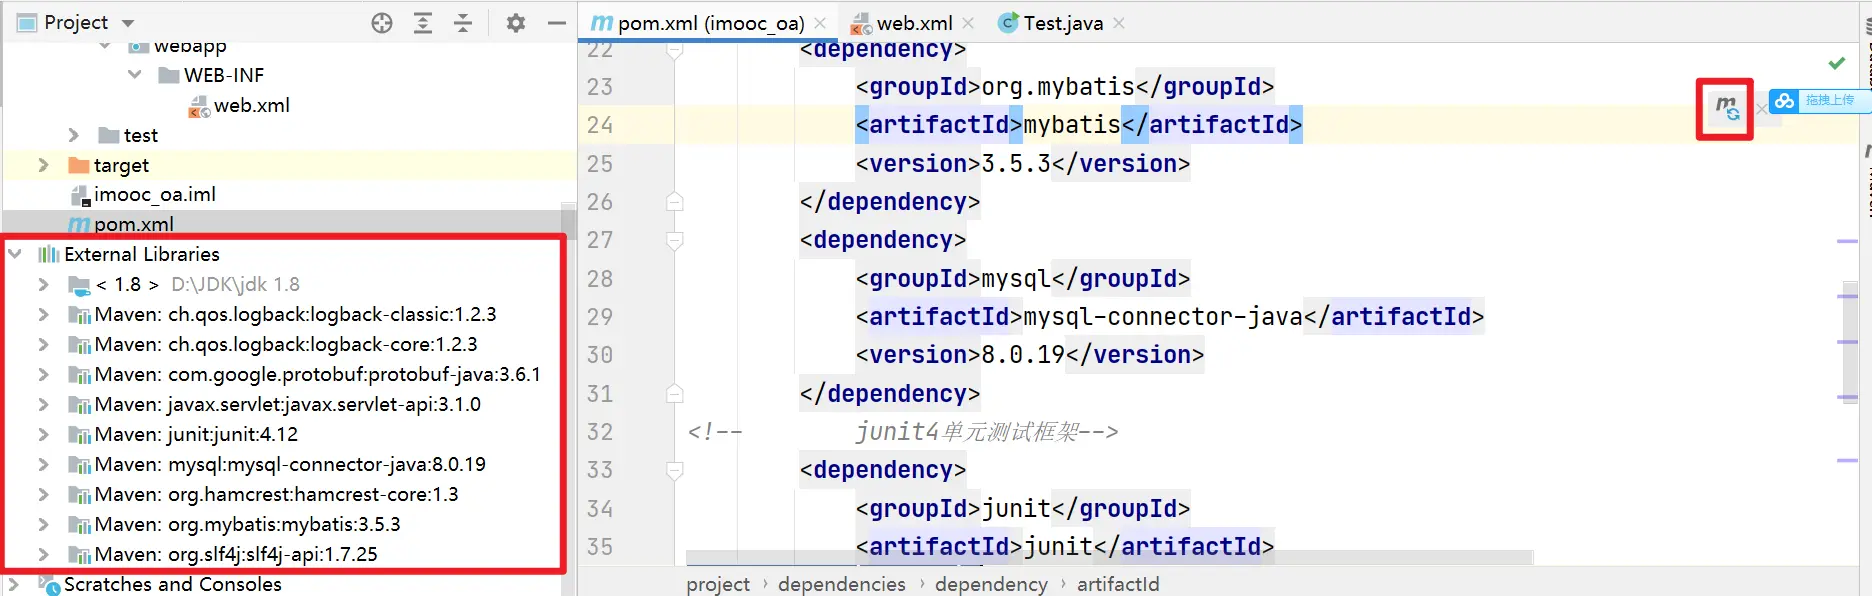Click the Collapse All icon in Project panel
This screenshot has width=1872, height=596.
coord(463,23)
